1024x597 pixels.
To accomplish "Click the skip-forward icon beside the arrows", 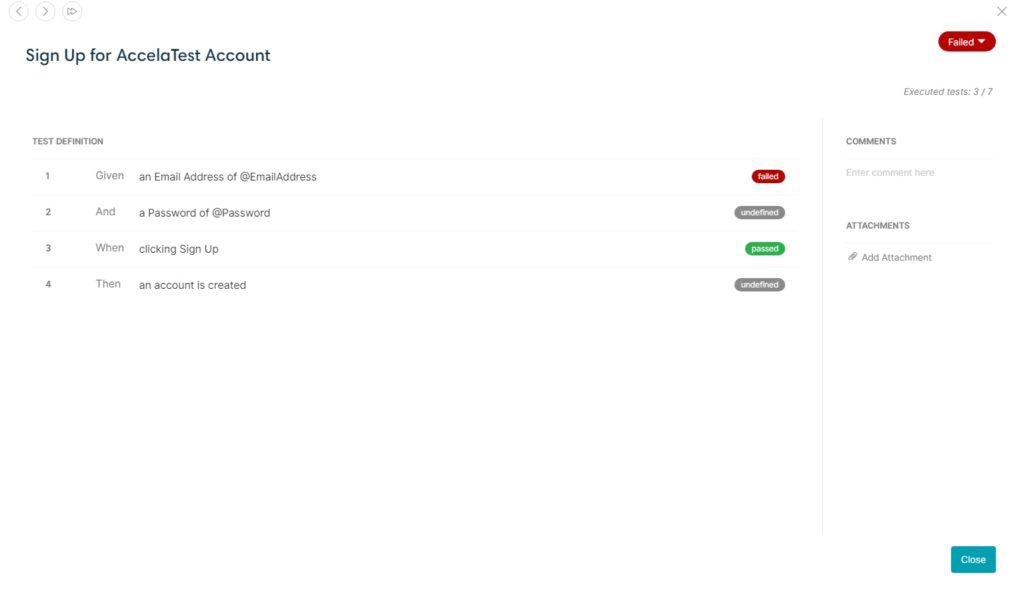I will tap(72, 11).
